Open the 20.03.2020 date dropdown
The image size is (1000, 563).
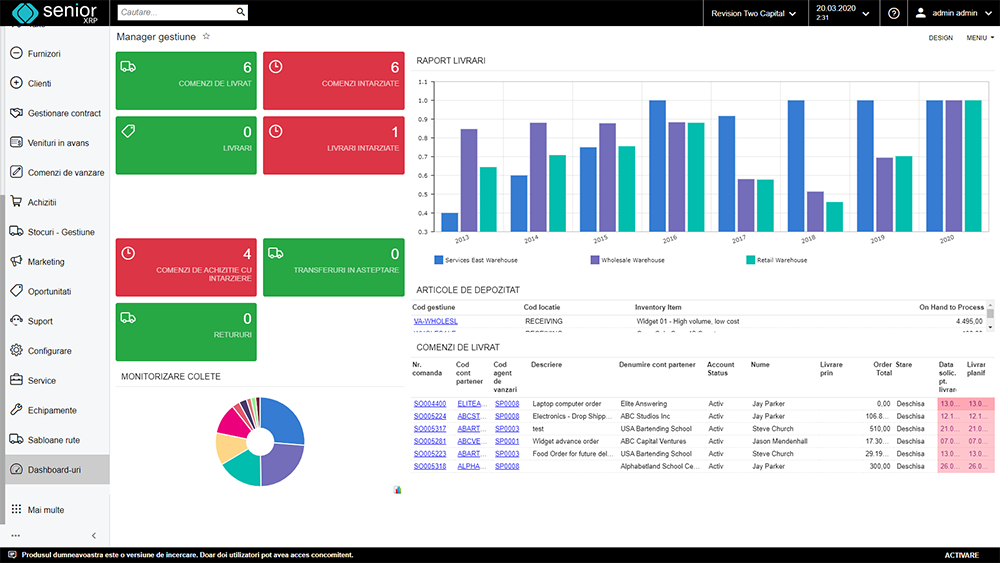pyautogui.click(x=844, y=13)
